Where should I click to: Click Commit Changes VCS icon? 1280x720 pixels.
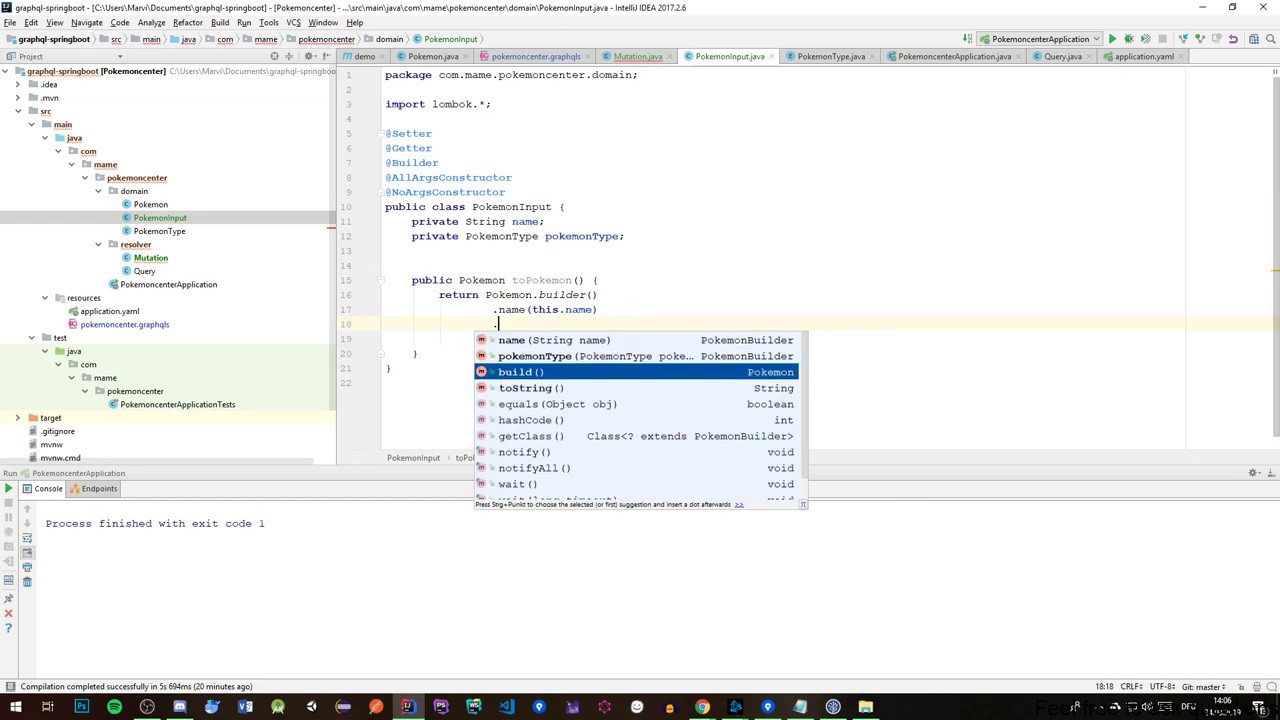1200,39
